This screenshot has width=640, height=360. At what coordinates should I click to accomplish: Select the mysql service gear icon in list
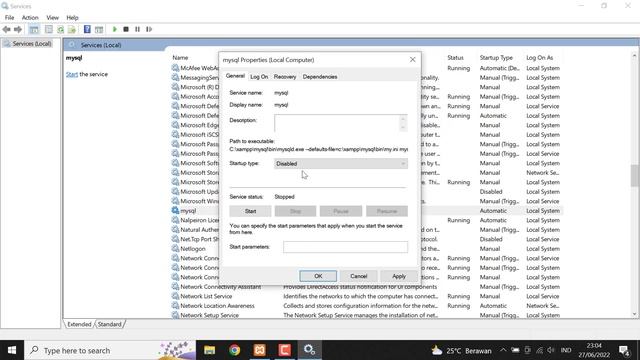point(176,211)
